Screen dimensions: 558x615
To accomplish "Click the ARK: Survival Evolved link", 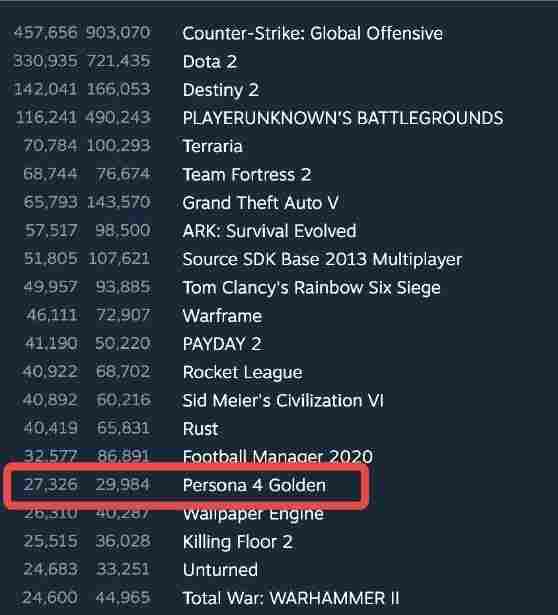I will click(x=269, y=231).
